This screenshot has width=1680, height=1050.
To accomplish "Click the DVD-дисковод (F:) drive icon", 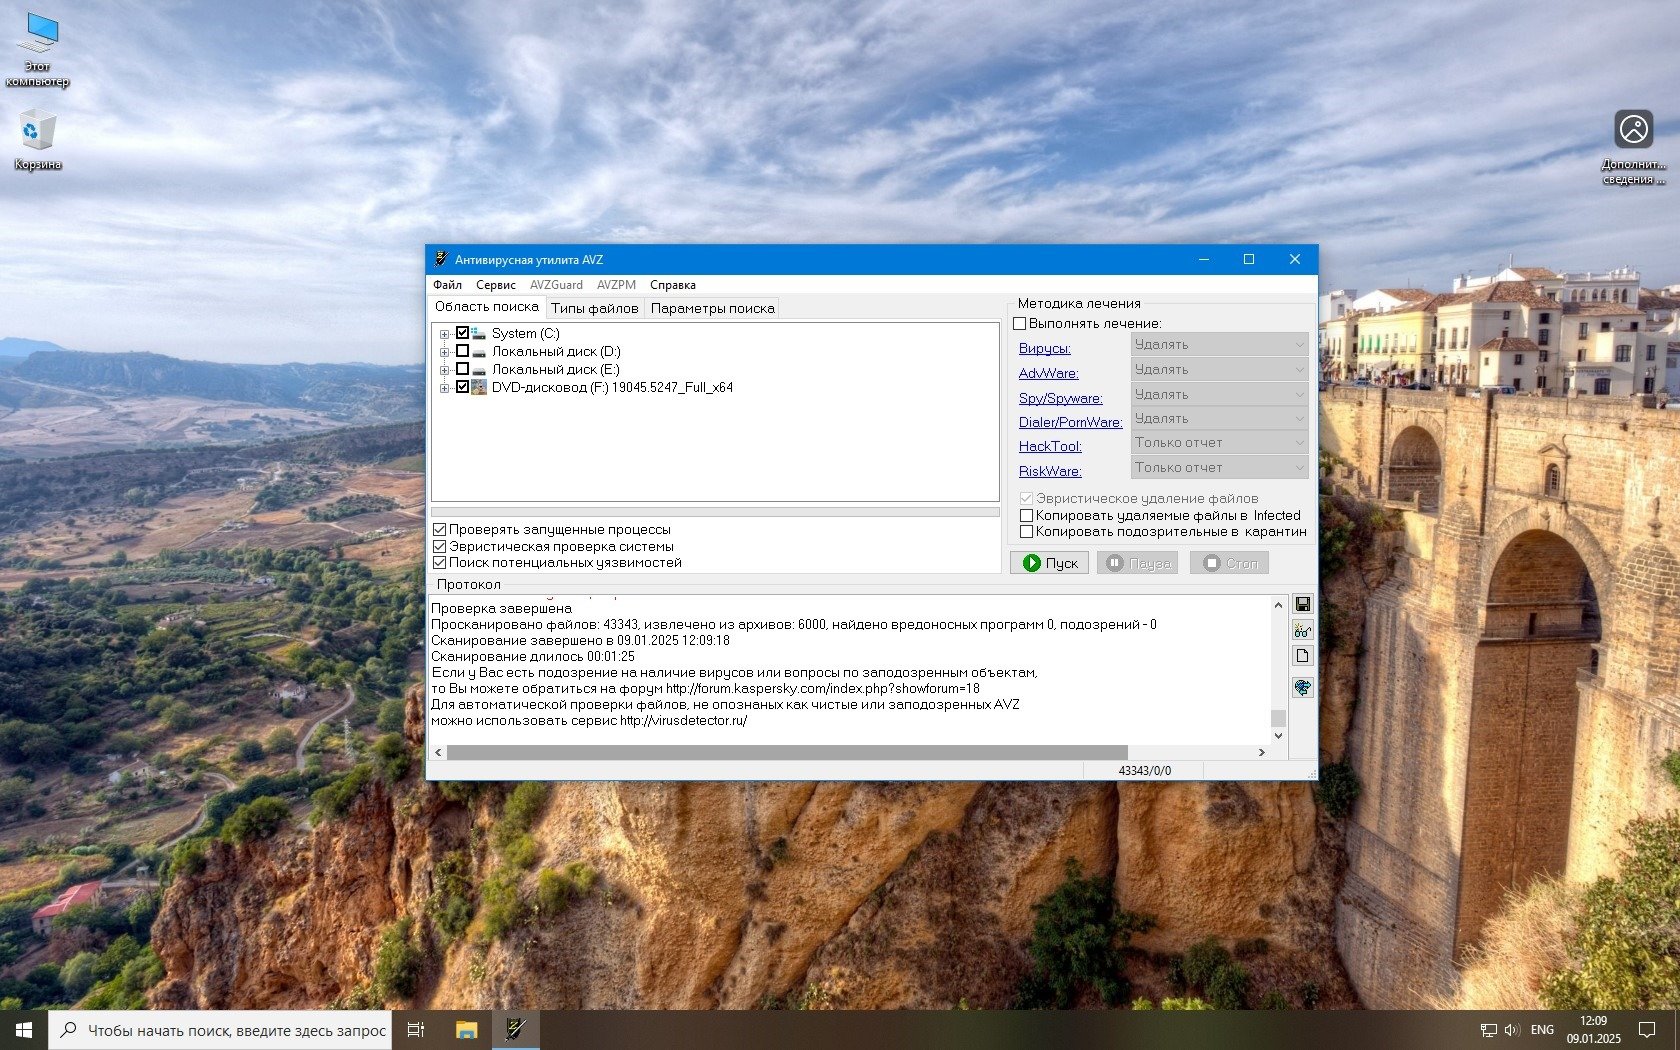I will tap(478, 387).
